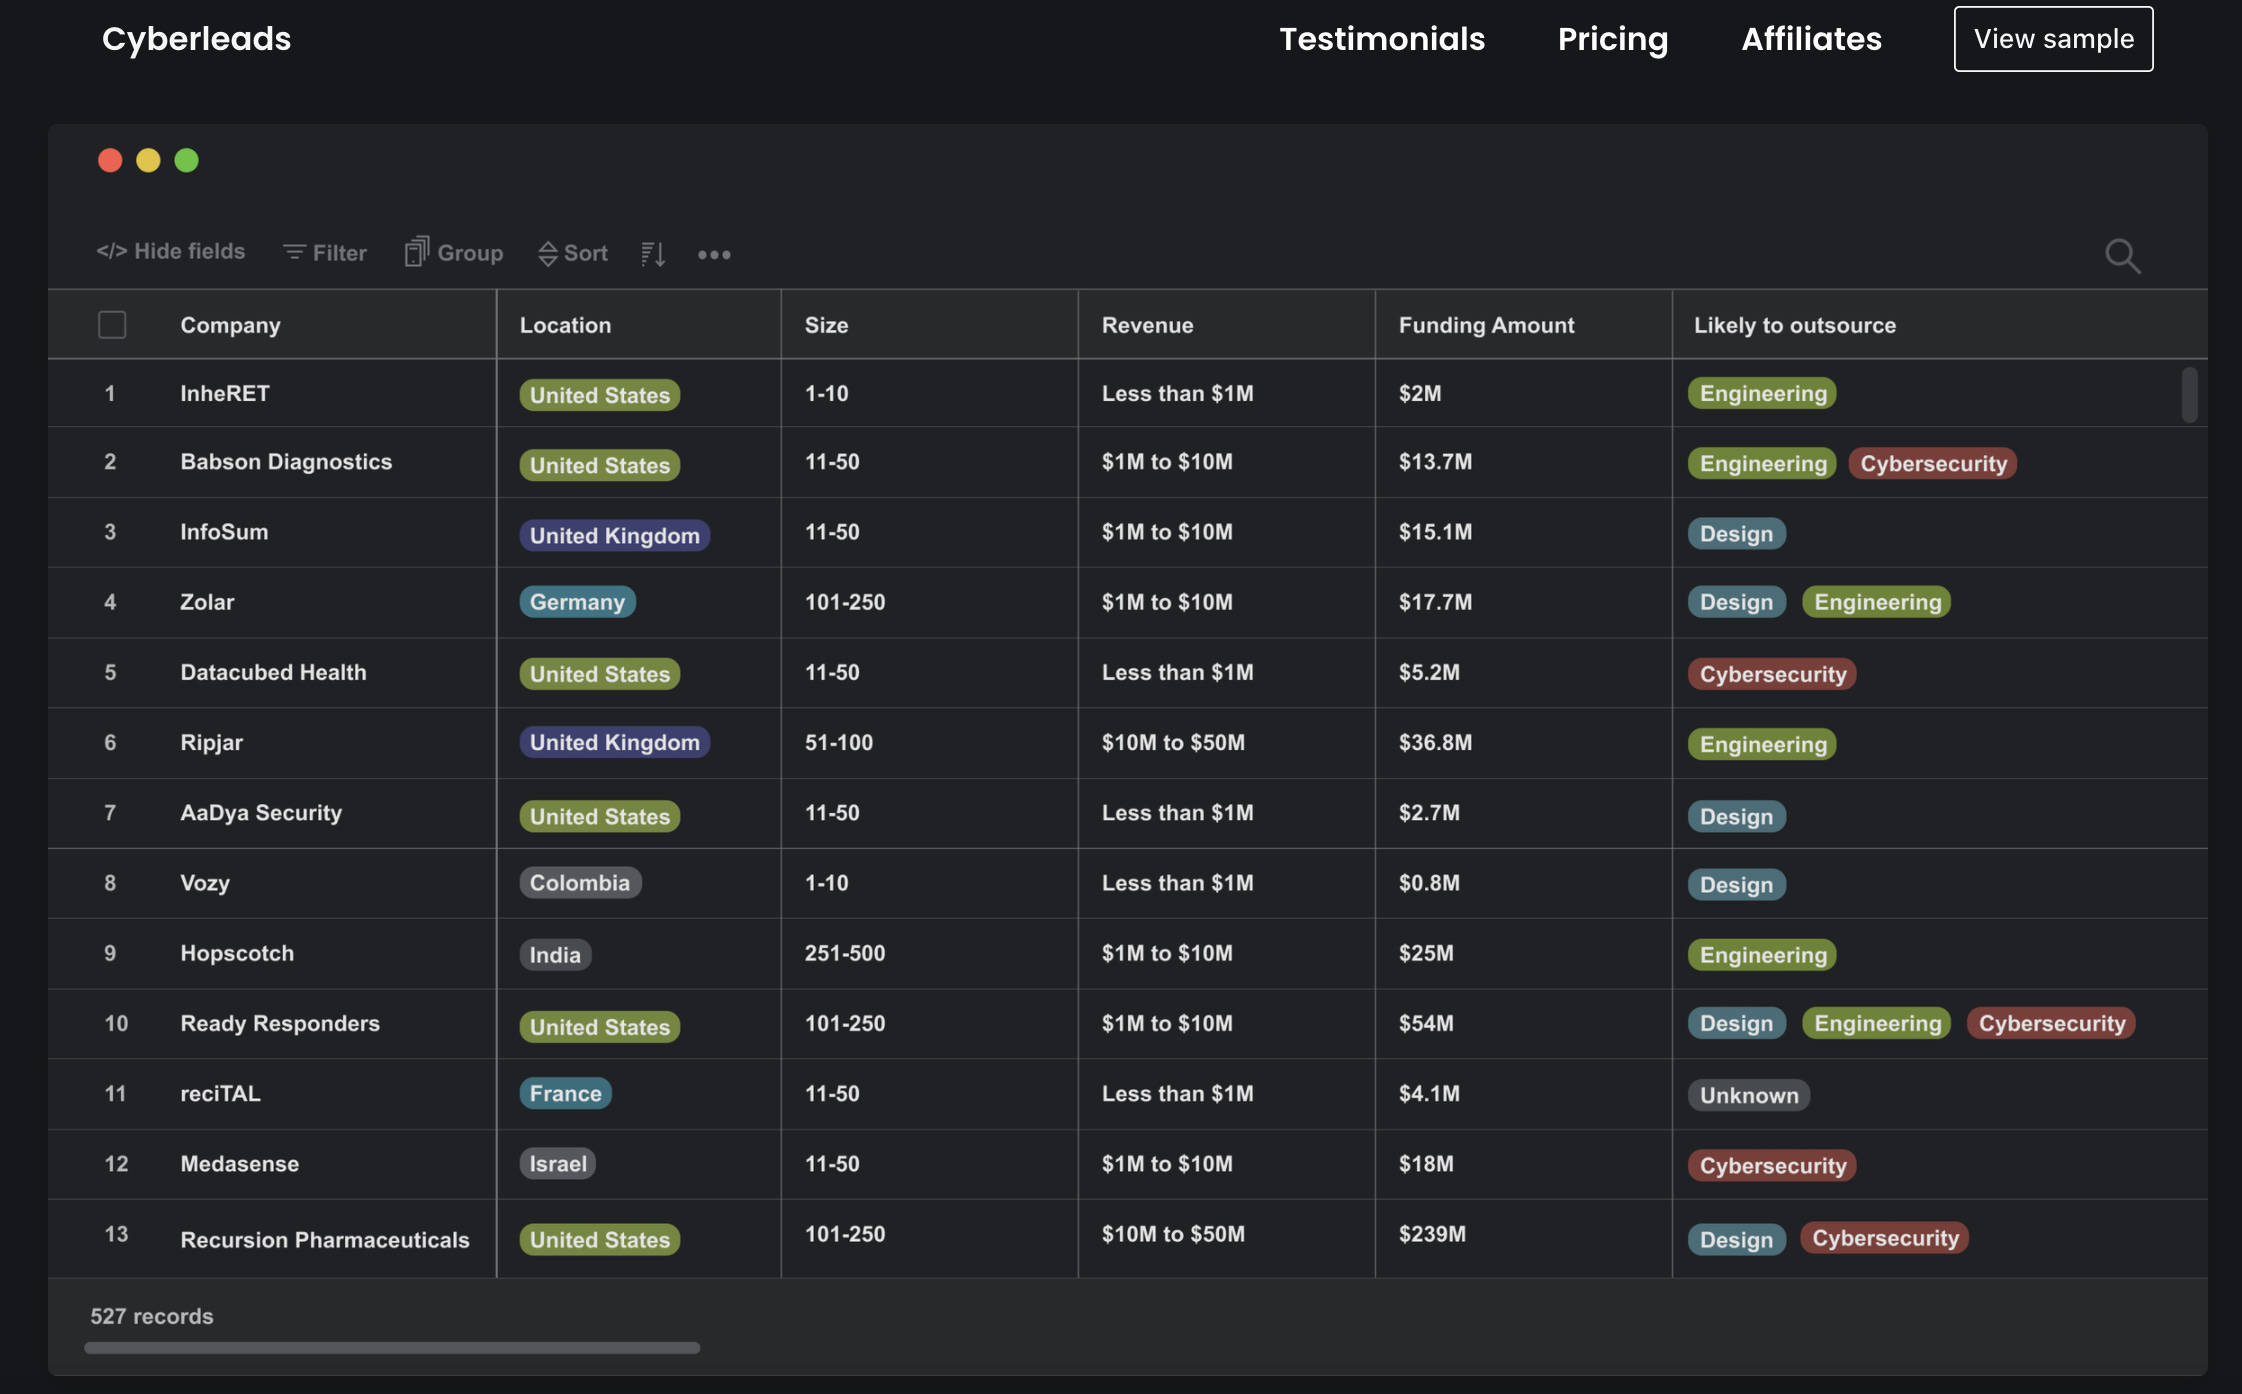Click the $54M funding cell
Viewport: 2242px width, 1394px height.
pos(1426,1023)
